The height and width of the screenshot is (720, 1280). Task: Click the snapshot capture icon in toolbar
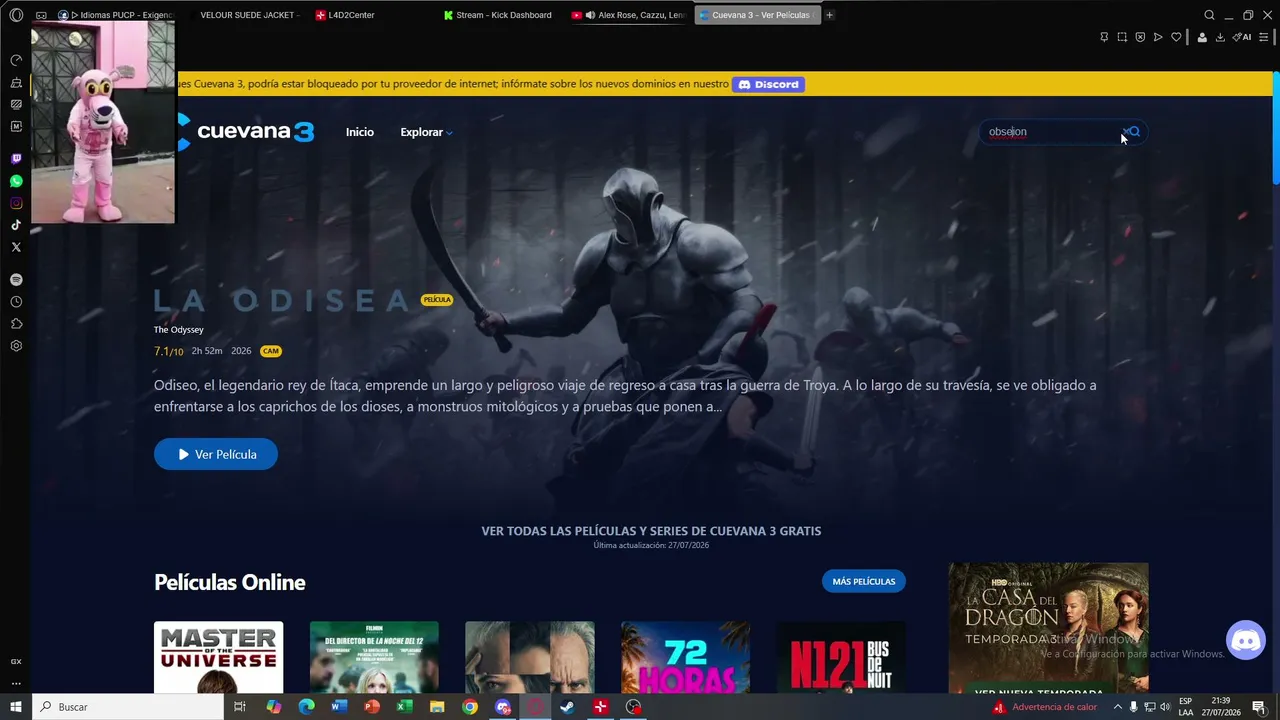1122,37
